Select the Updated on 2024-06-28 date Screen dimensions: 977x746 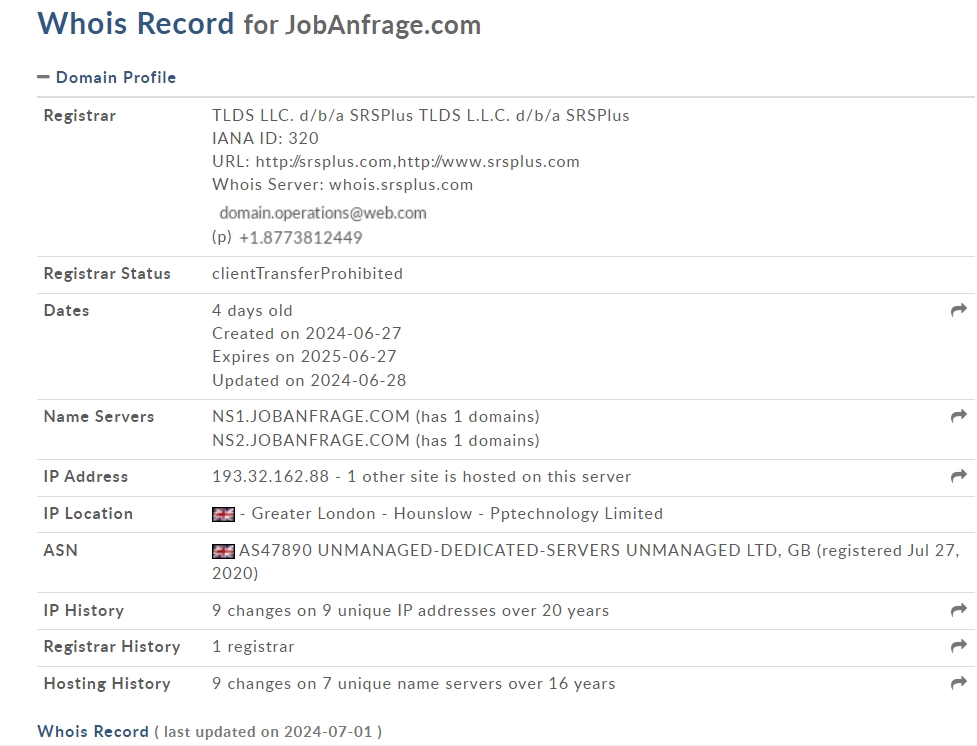pos(309,380)
